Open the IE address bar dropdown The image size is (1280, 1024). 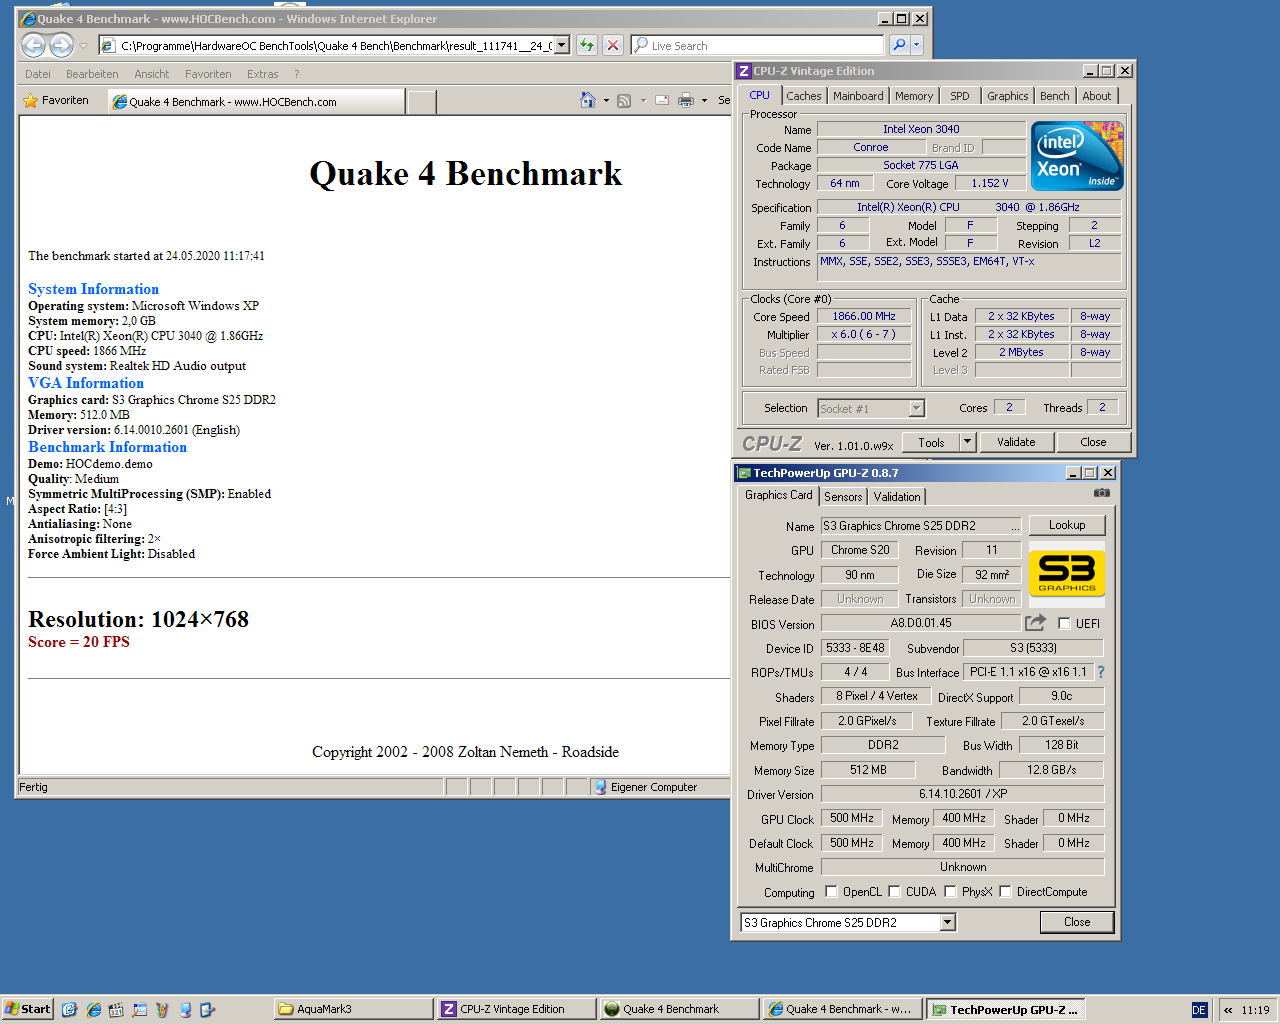(562, 45)
